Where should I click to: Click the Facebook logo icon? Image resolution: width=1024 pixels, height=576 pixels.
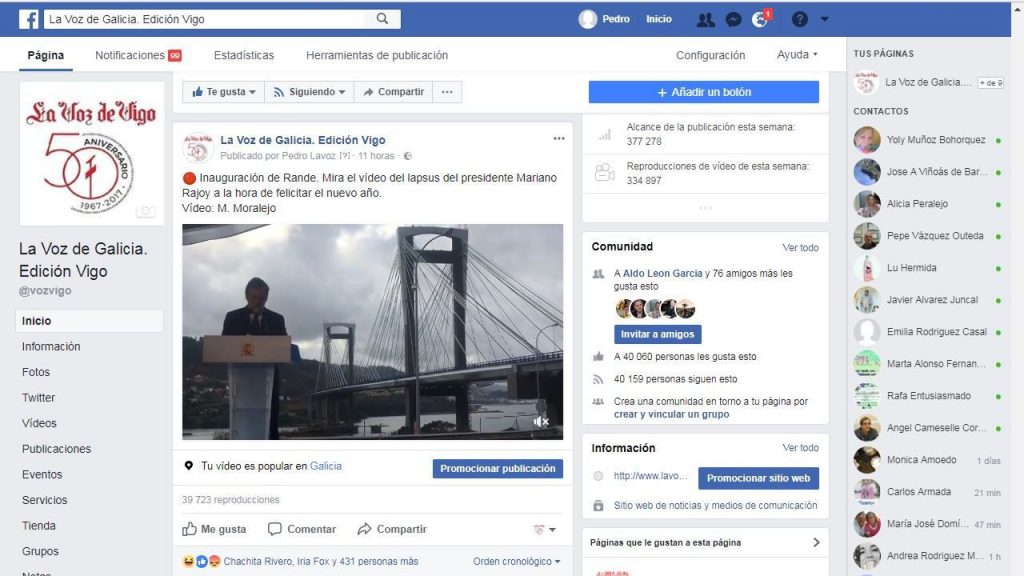click(28, 19)
